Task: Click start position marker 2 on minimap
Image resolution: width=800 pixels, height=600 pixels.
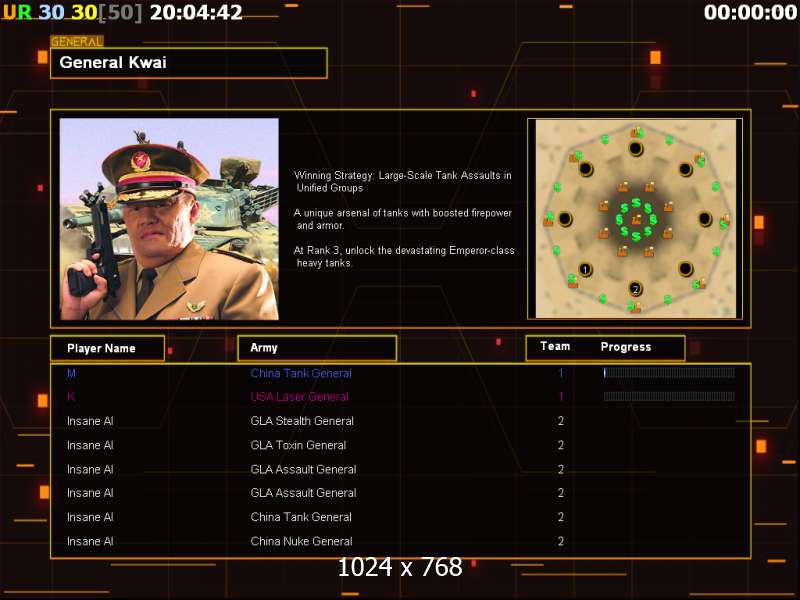Action: tap(635, 289)
